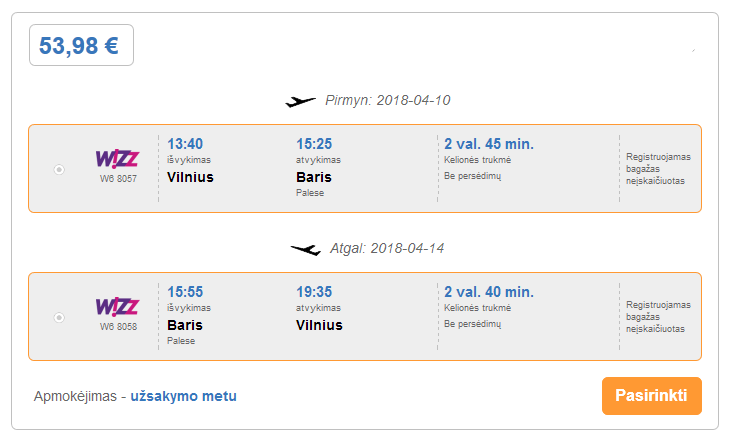
Task: Open the užsakymo metu payment link
Action: (184, 396)
